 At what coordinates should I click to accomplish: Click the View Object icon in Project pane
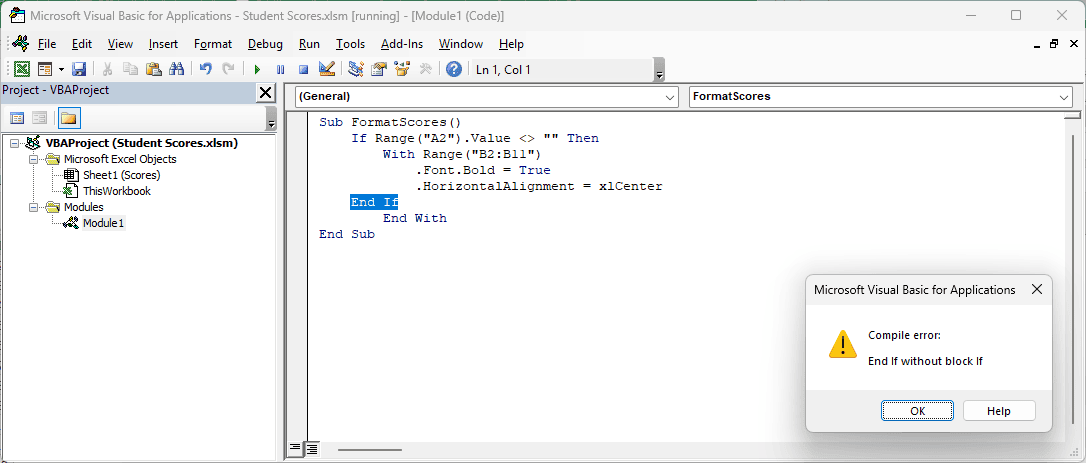[39, 118]
